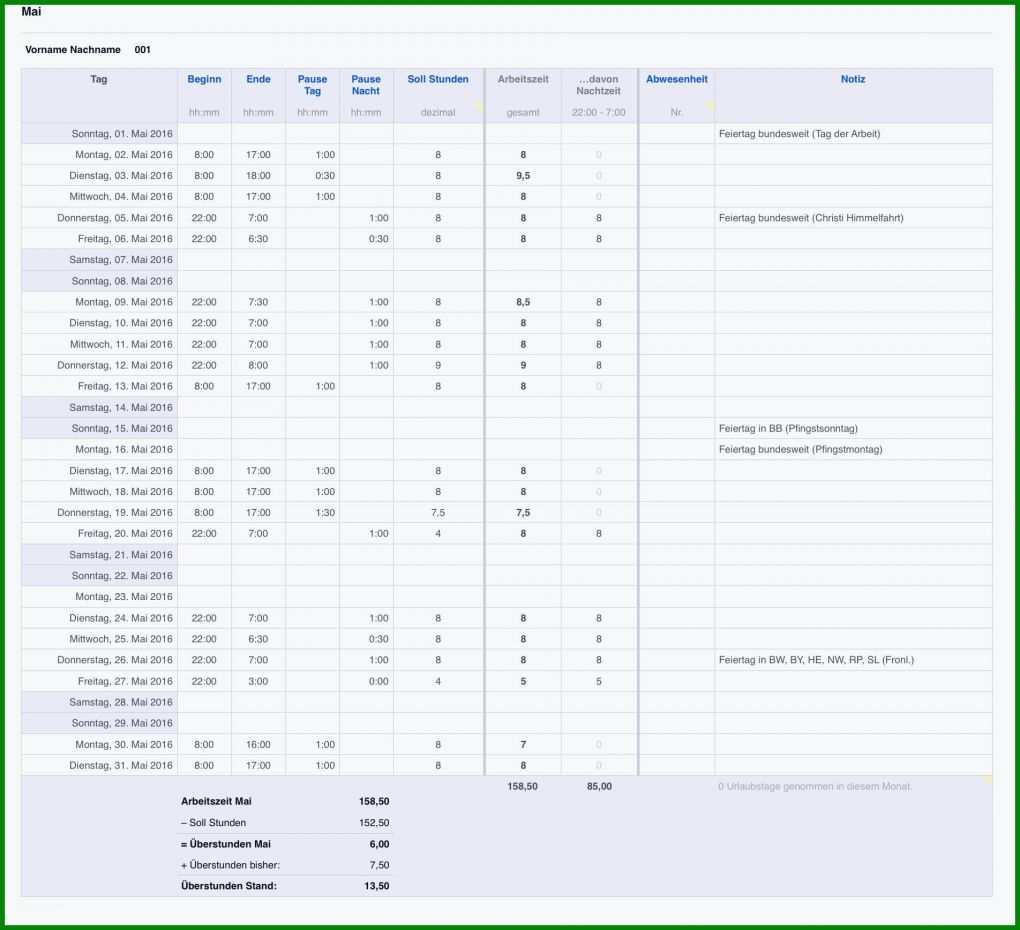Click Ende '7:30' on Montag, 09. Mai
This screenshot has width=1020, height=930.
(258, 302)
